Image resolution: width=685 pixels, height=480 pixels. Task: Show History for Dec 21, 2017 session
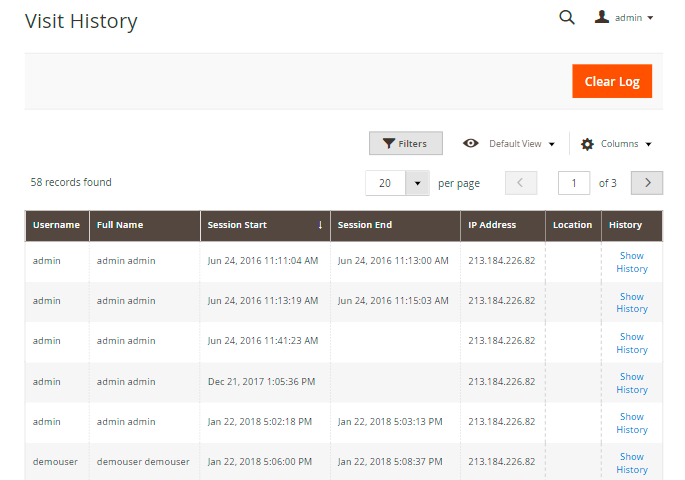pos(631,383)
